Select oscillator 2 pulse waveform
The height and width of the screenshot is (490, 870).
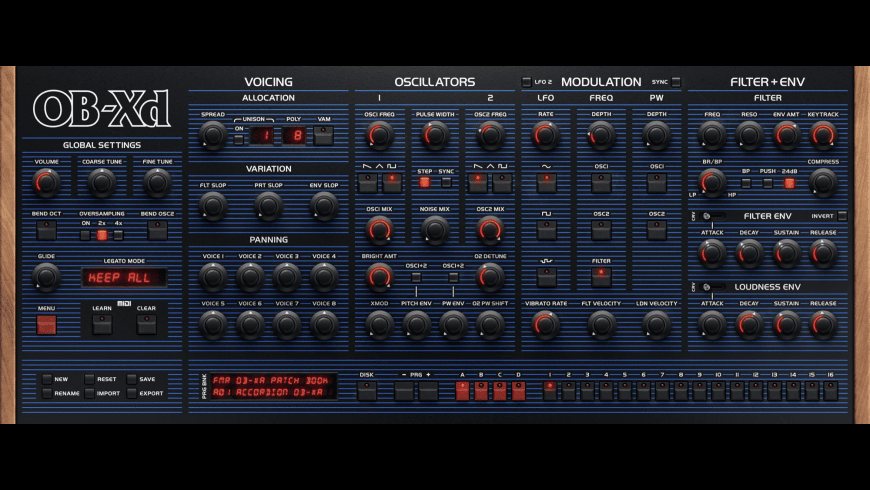[x=503, y=183]
